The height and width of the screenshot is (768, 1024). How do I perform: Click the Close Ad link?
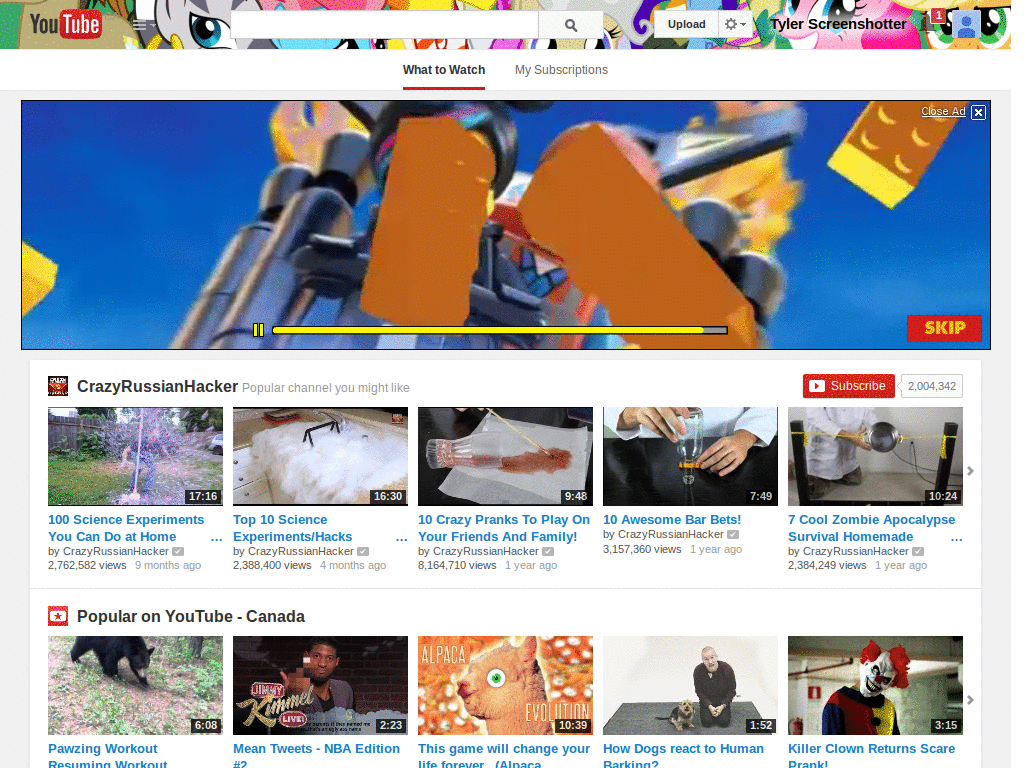click(943, 111)
